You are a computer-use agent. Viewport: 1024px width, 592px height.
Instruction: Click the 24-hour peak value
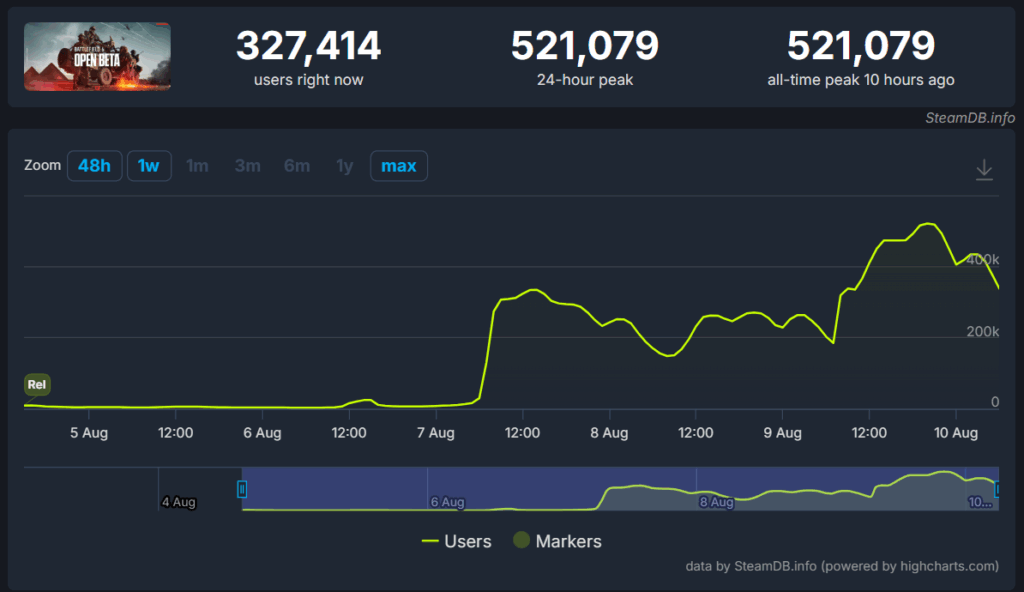585,45
